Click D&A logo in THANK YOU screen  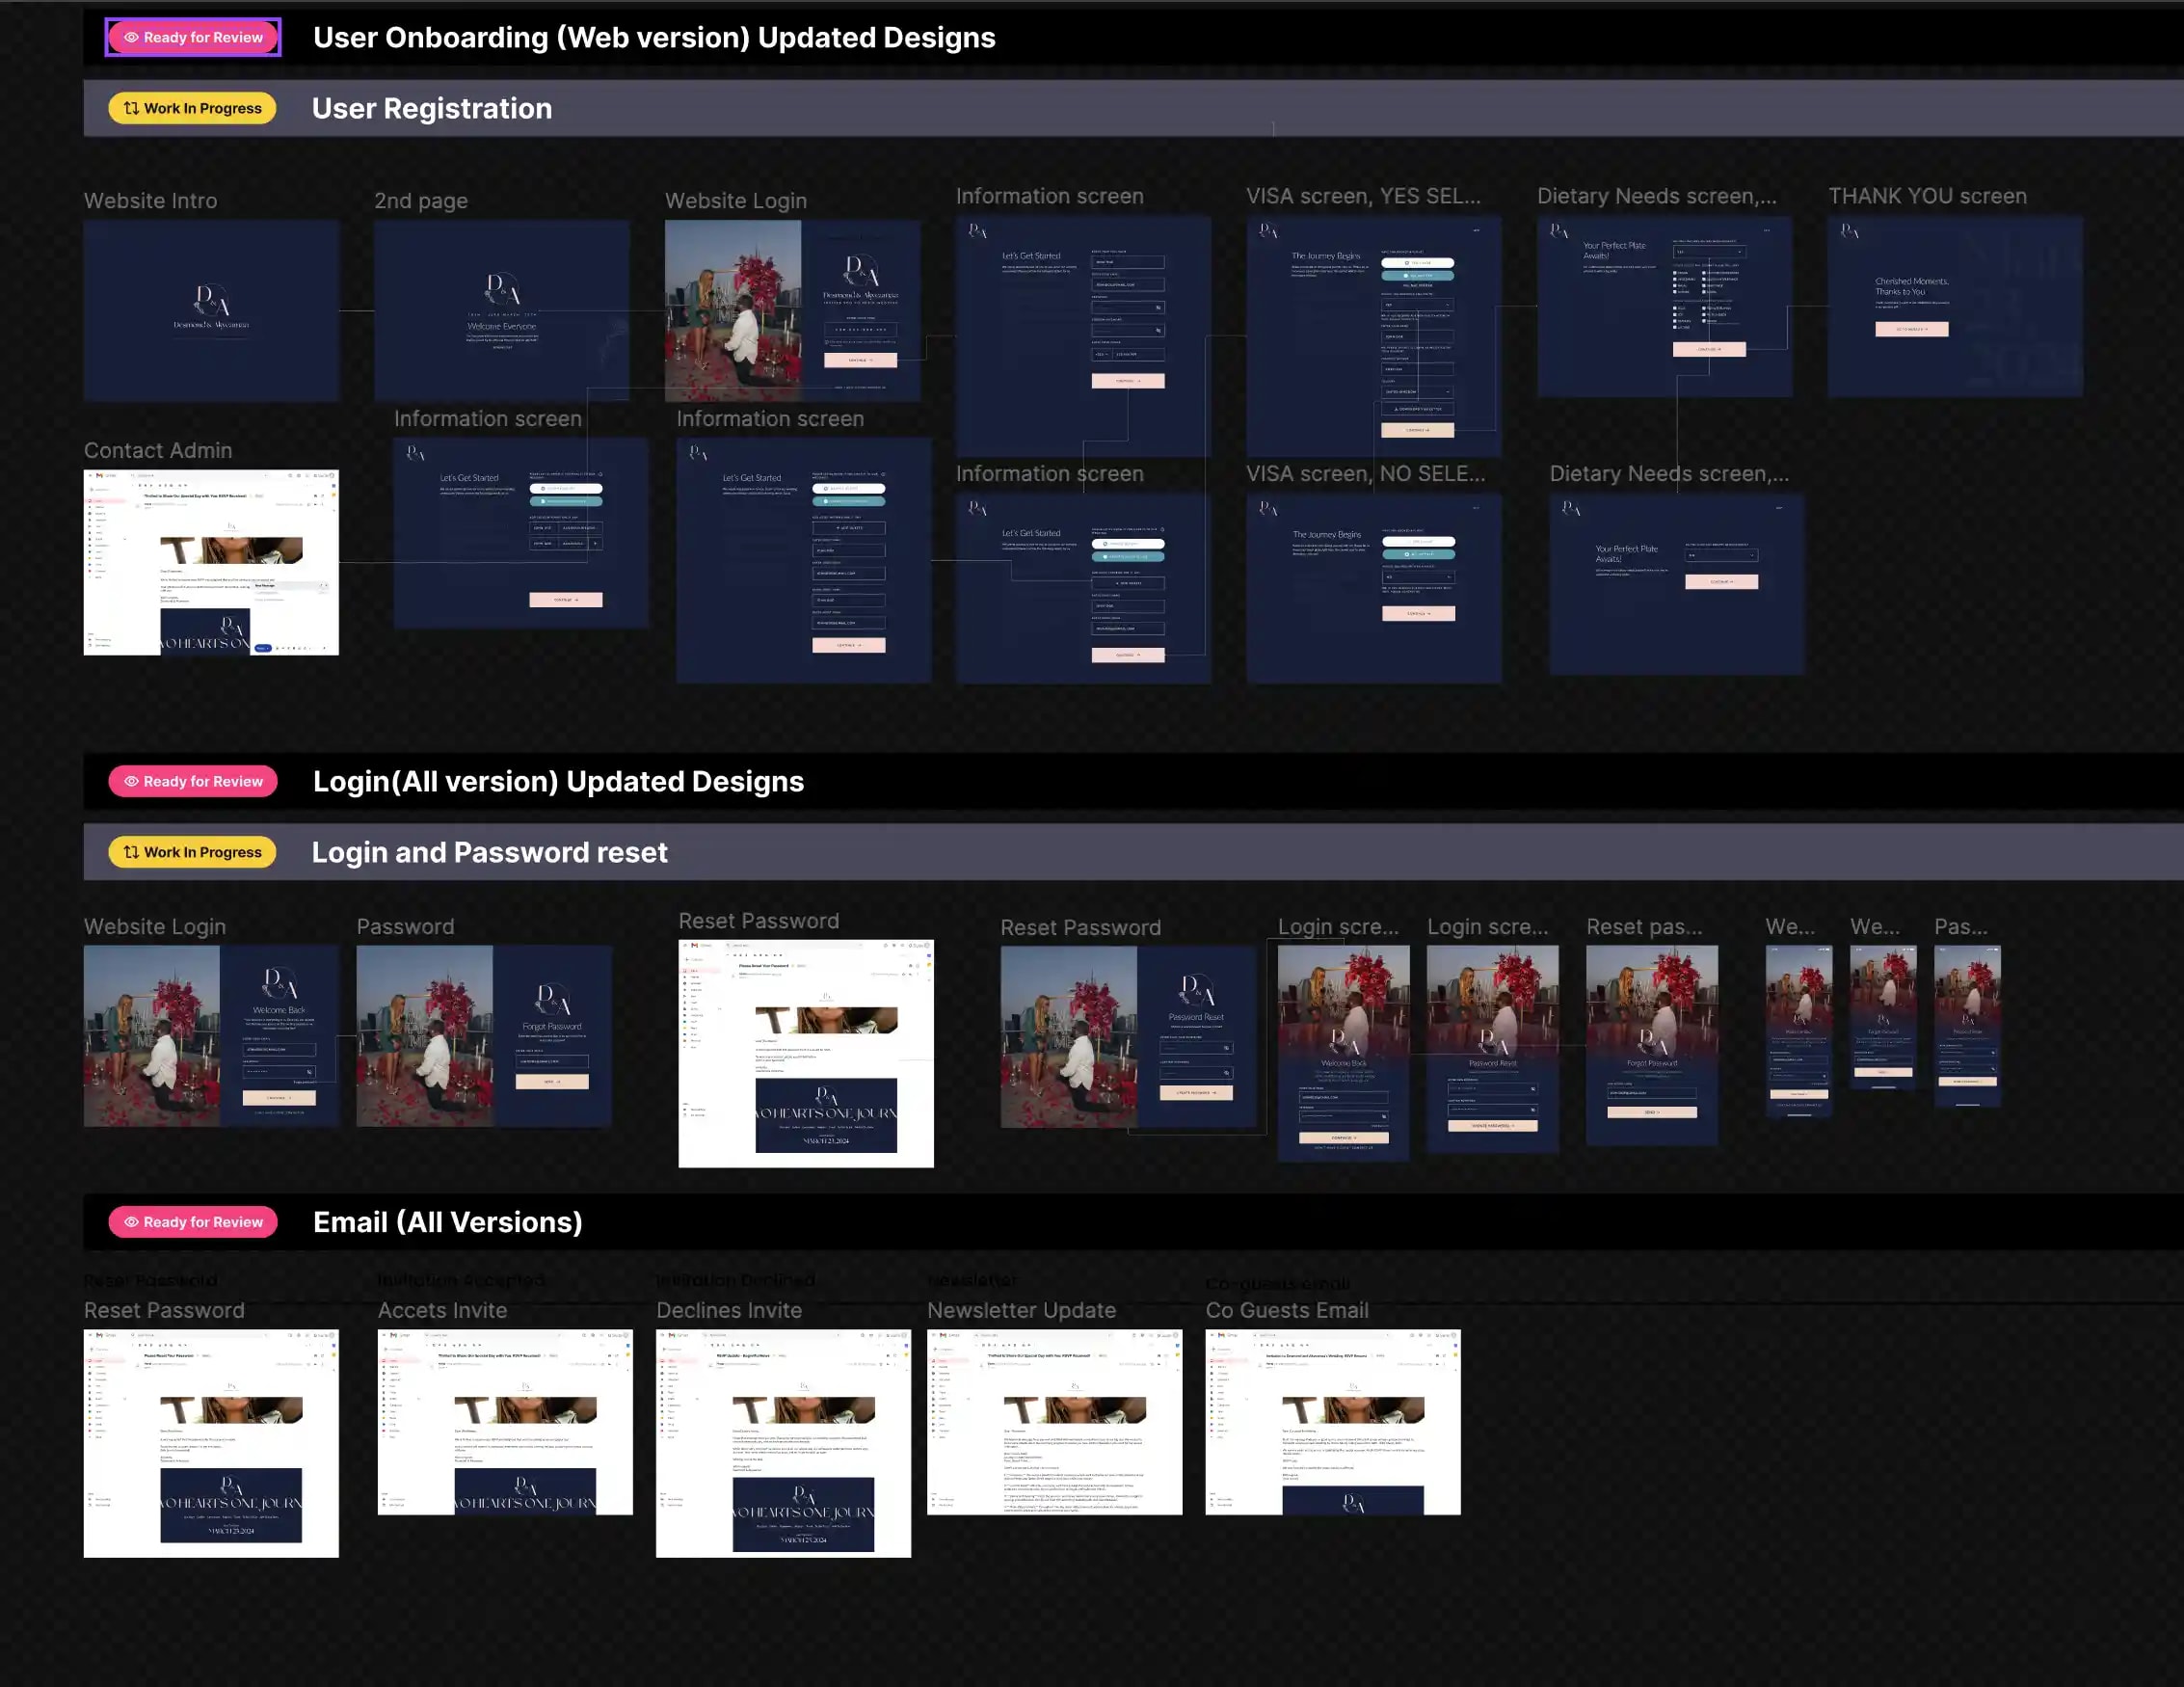(x=1850, y=232)
